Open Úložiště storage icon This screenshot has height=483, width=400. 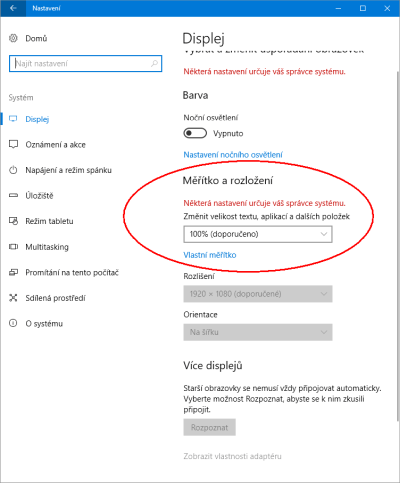pyautogui.click(x=13, y=195)
